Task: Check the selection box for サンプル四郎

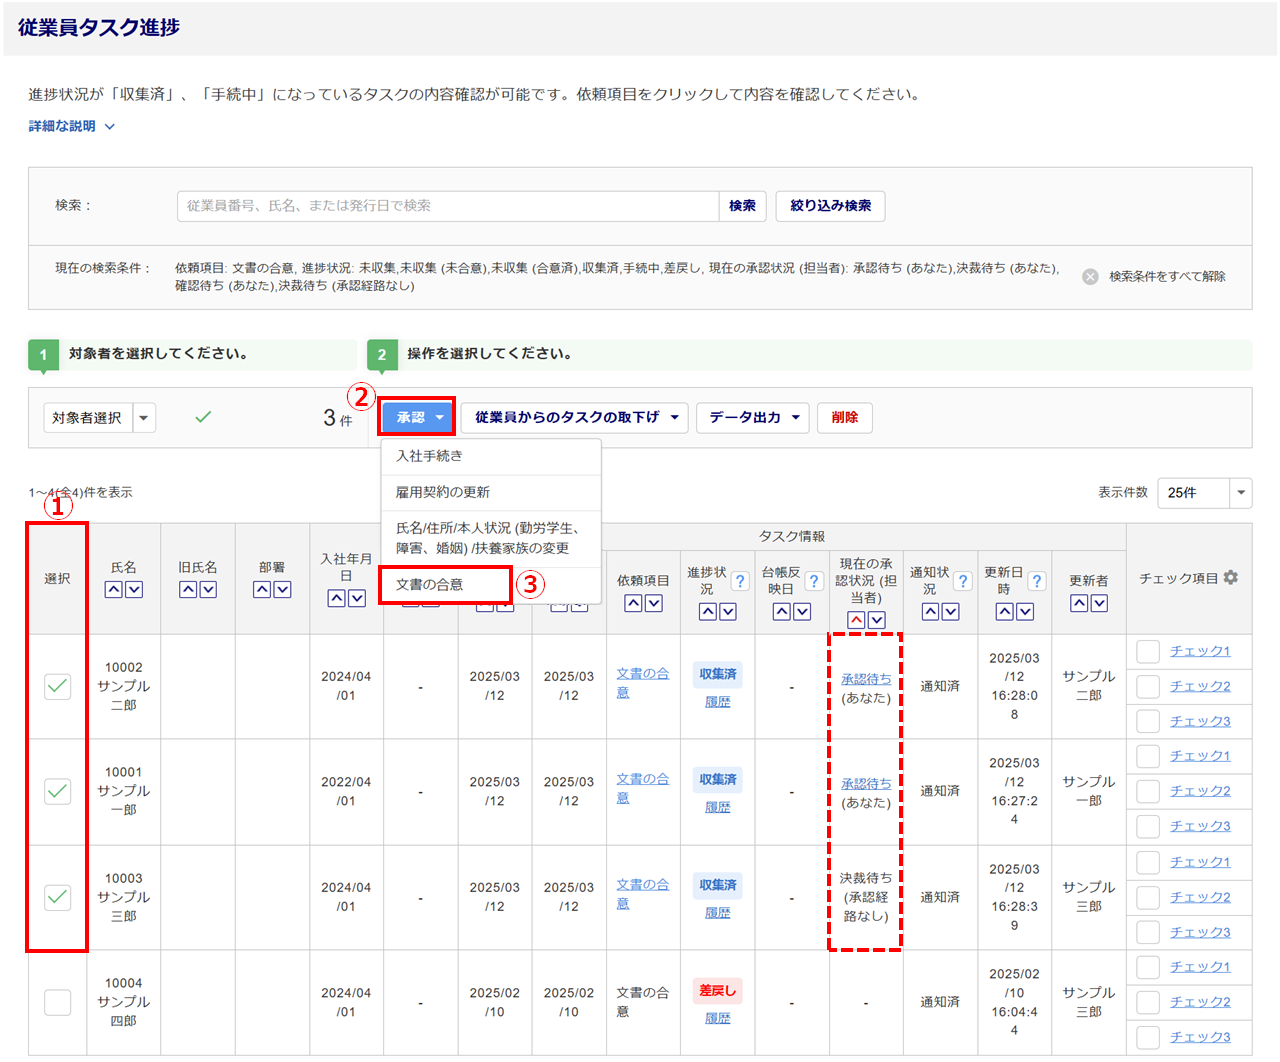Action: point(58,1002)
